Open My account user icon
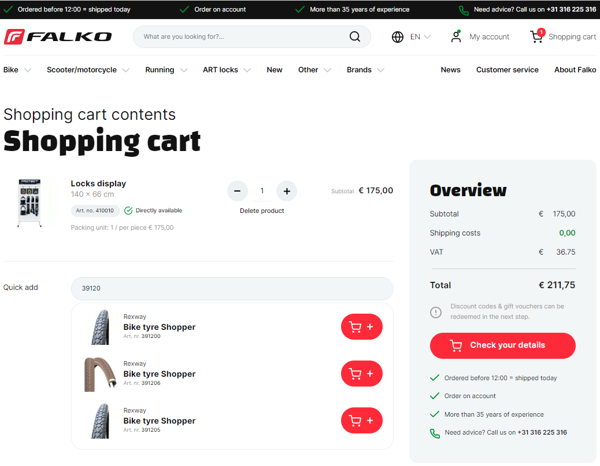Image resolution: width=600 pixels, height=466 pixels. [456, 37]
